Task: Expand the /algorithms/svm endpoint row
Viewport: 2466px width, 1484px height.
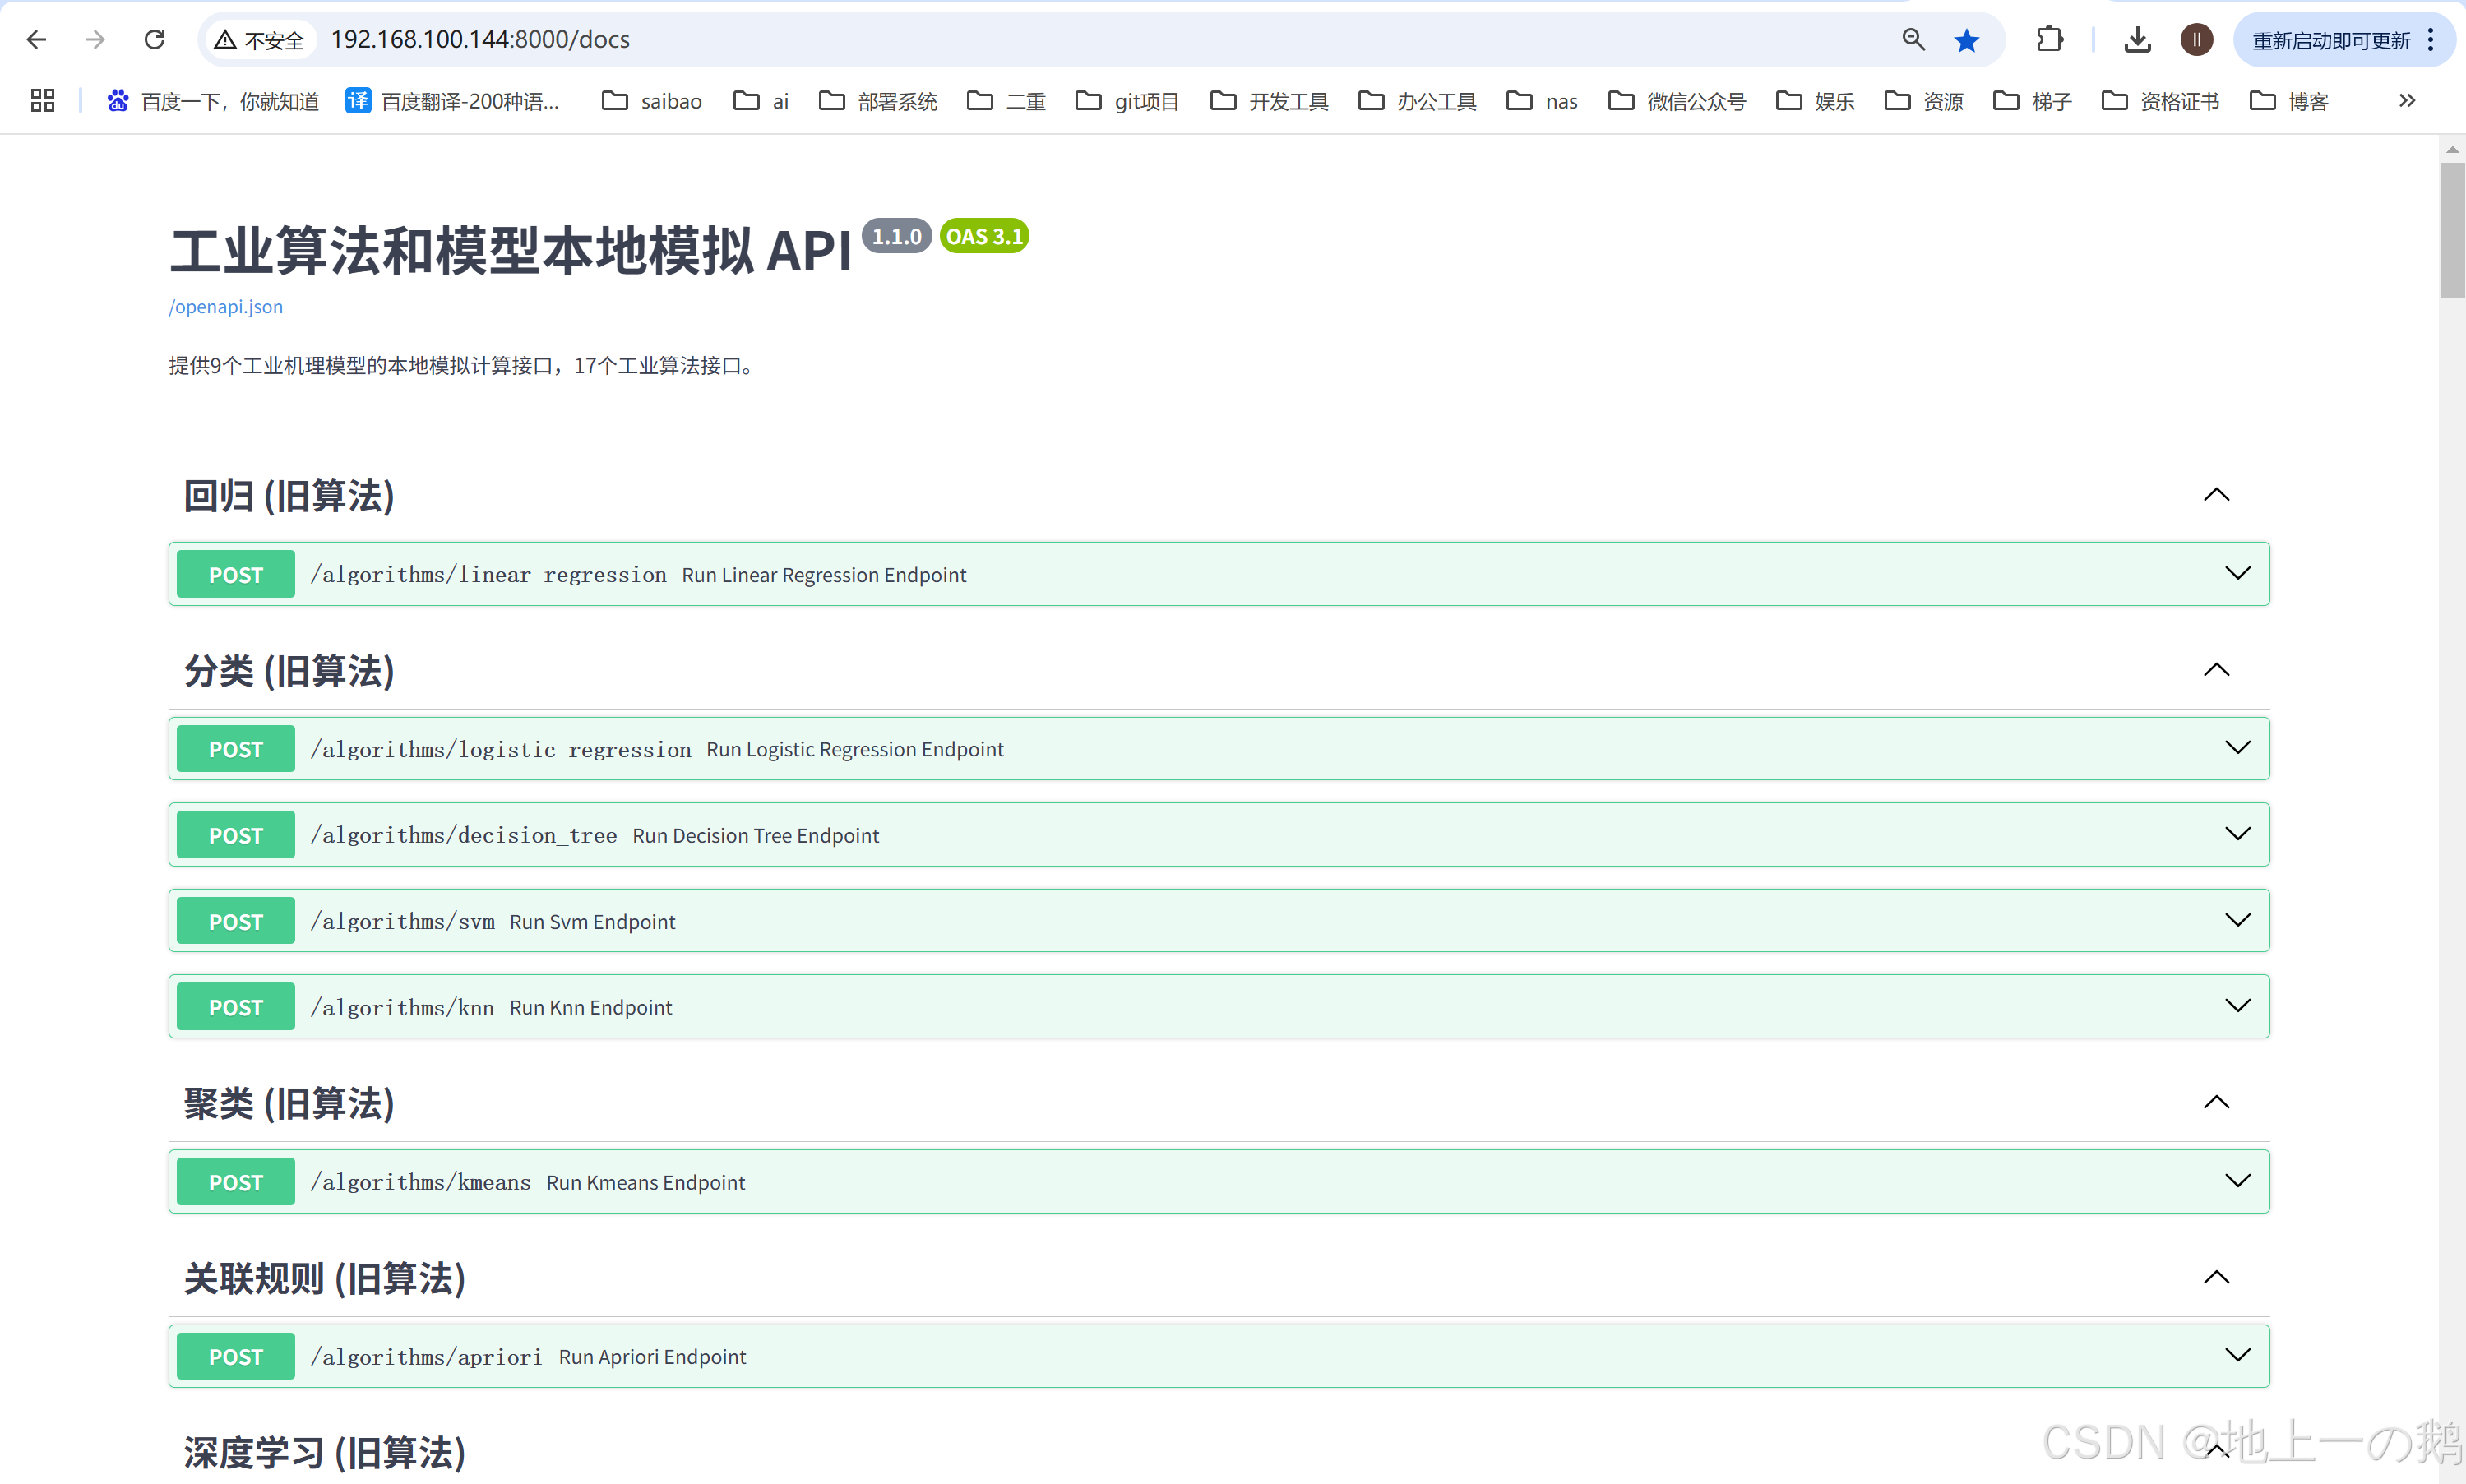Action: pos(2237,920)
